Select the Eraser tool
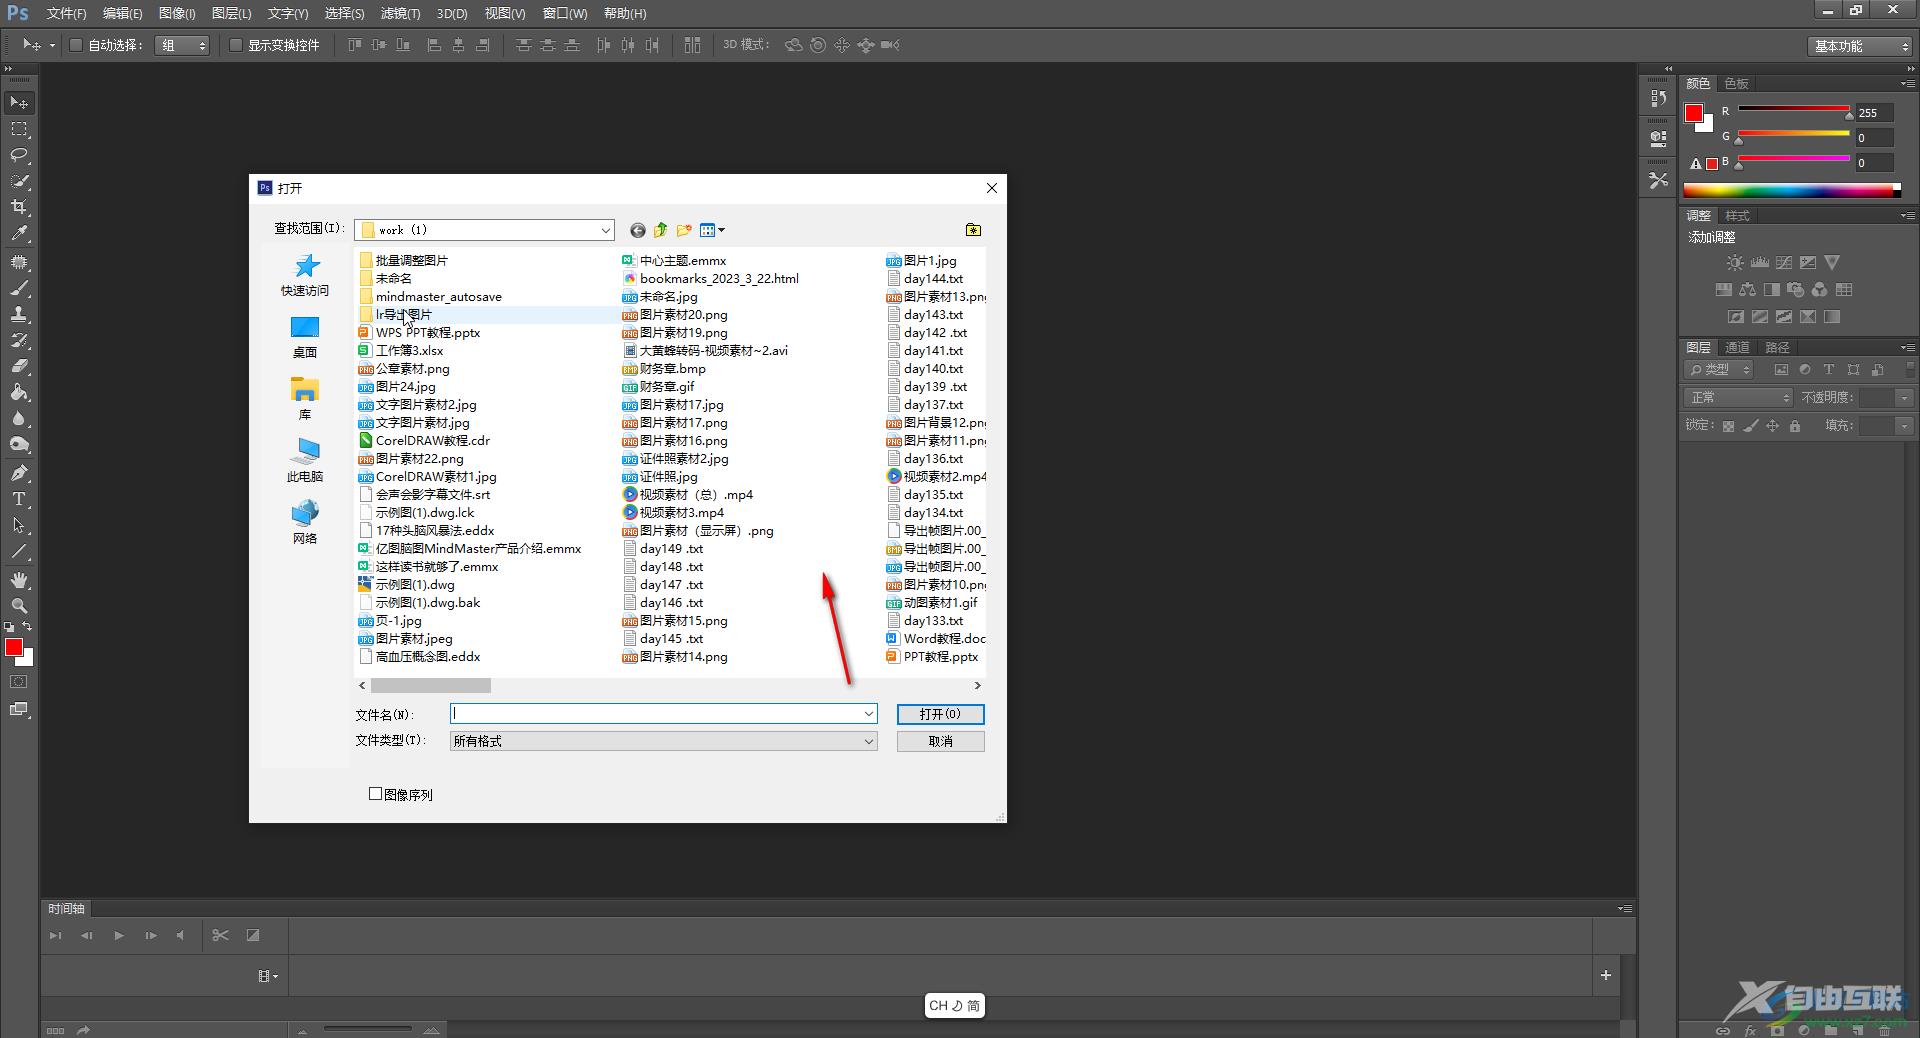Image resolution: width=1920 pixels, height=1038 pixels. (19, 366)
